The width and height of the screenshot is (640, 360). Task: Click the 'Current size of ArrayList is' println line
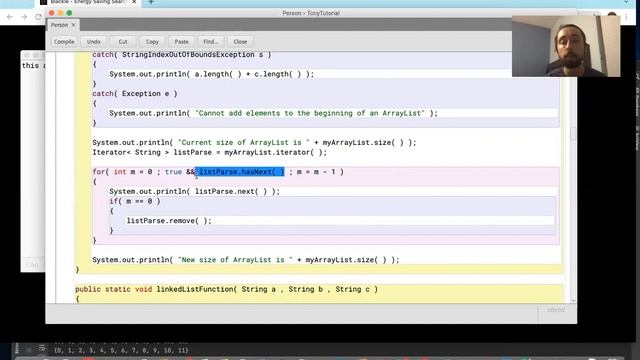(254, 142)
